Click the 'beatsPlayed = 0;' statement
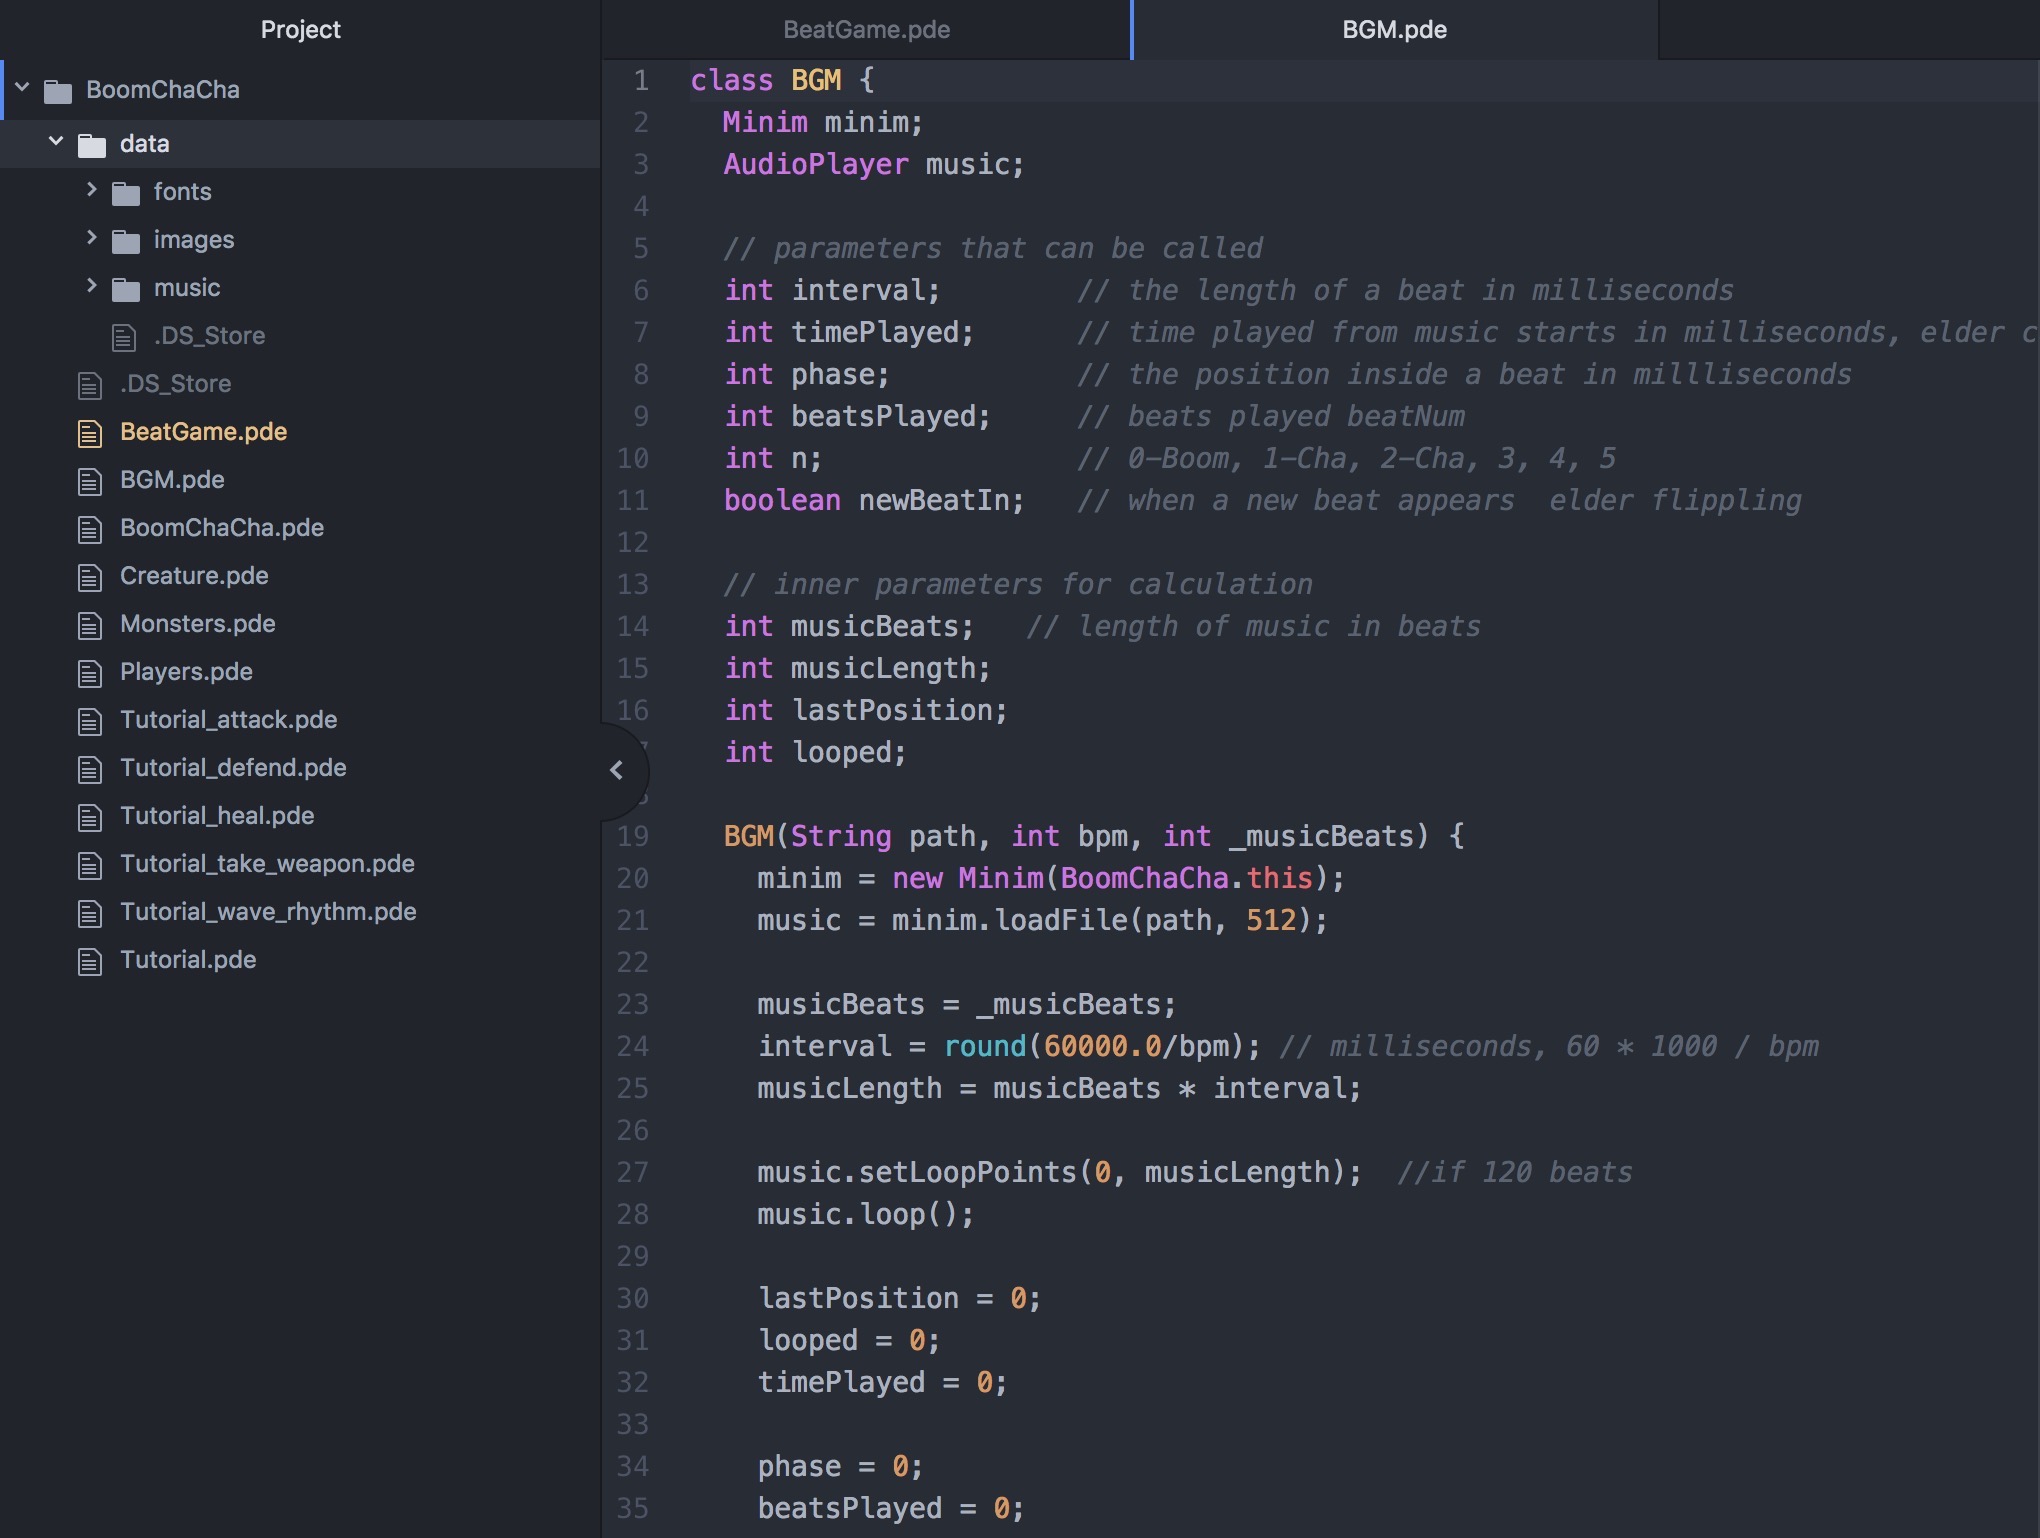Screen dimensions: 2040x1538 [x=890, y=1508]
